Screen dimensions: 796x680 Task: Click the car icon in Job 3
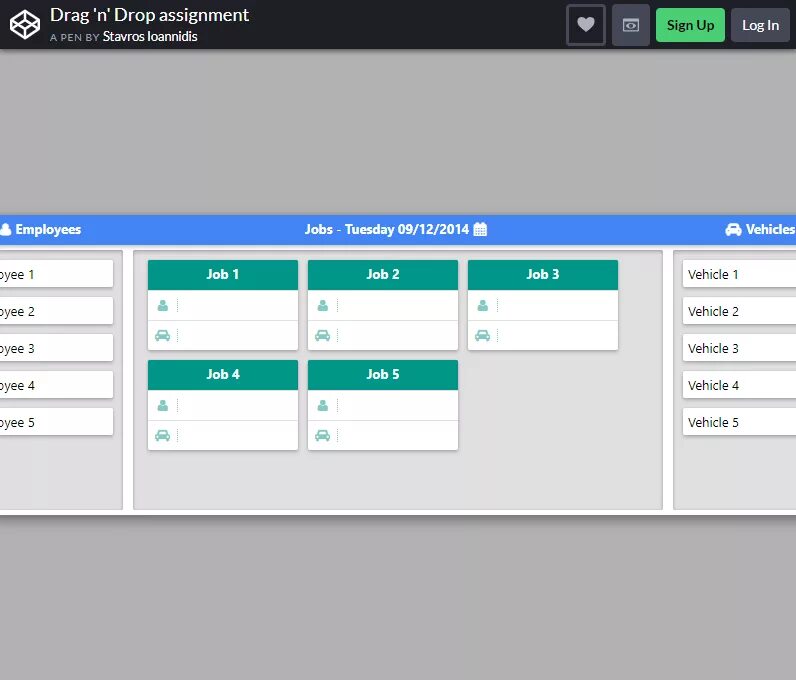pyautogui.click(x=482, y=335)
